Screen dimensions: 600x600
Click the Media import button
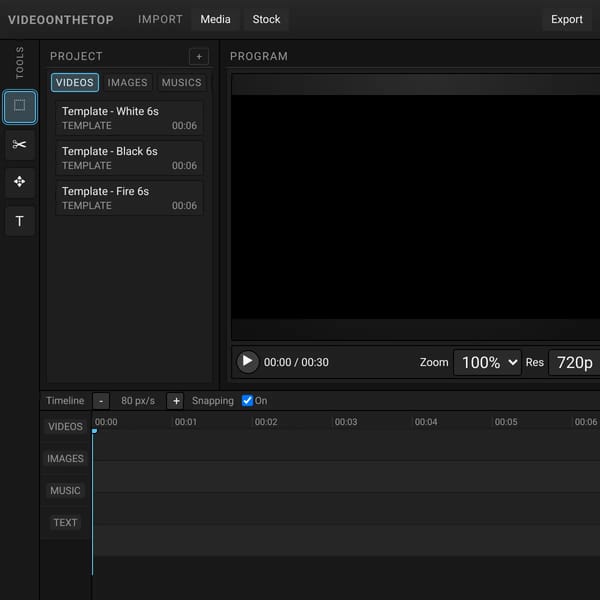pos(215,20)
